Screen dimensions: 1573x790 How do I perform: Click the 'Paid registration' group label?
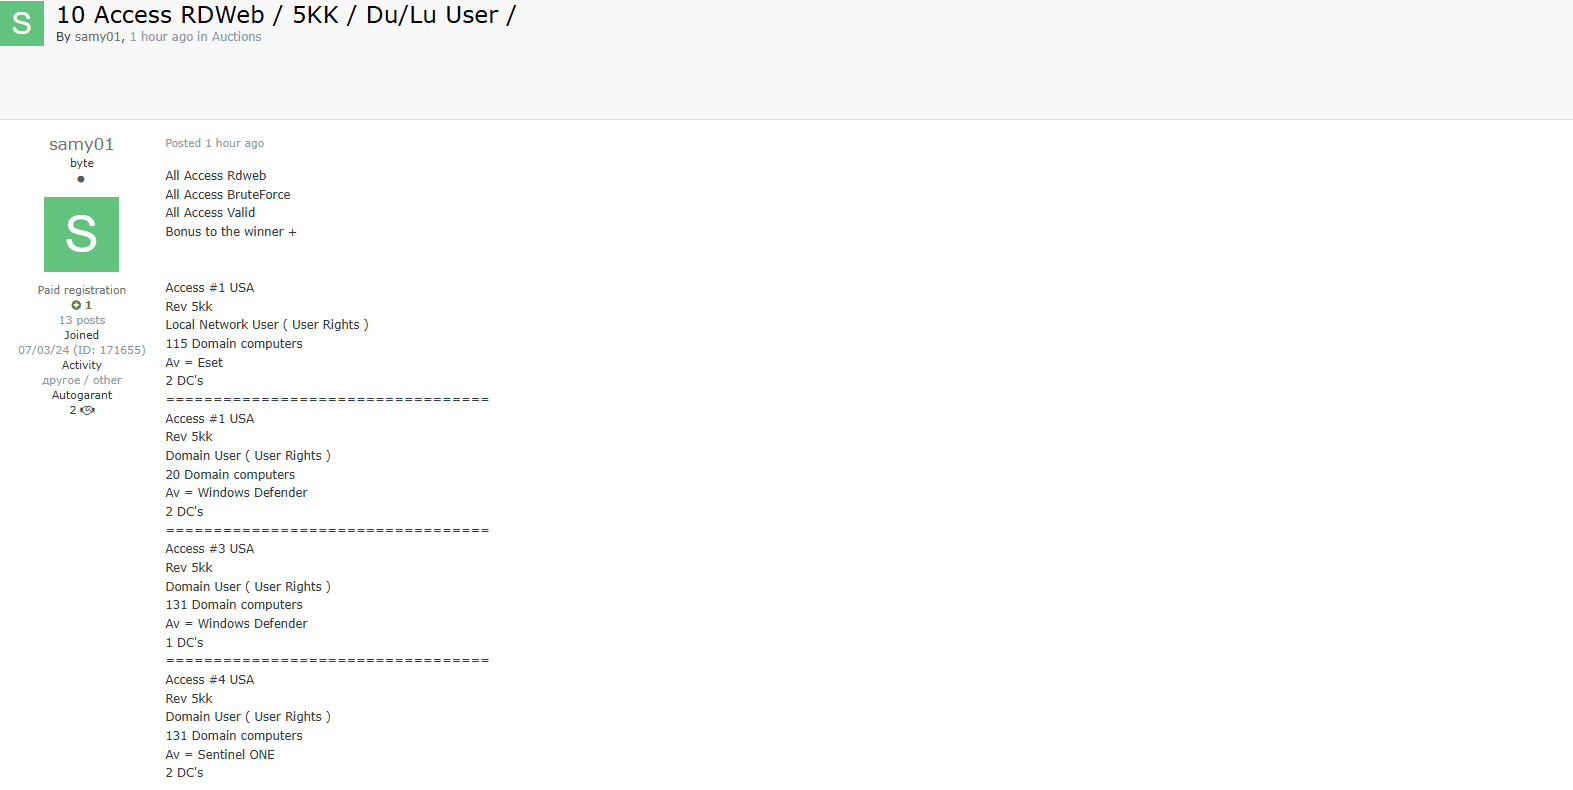coord(82,290)
